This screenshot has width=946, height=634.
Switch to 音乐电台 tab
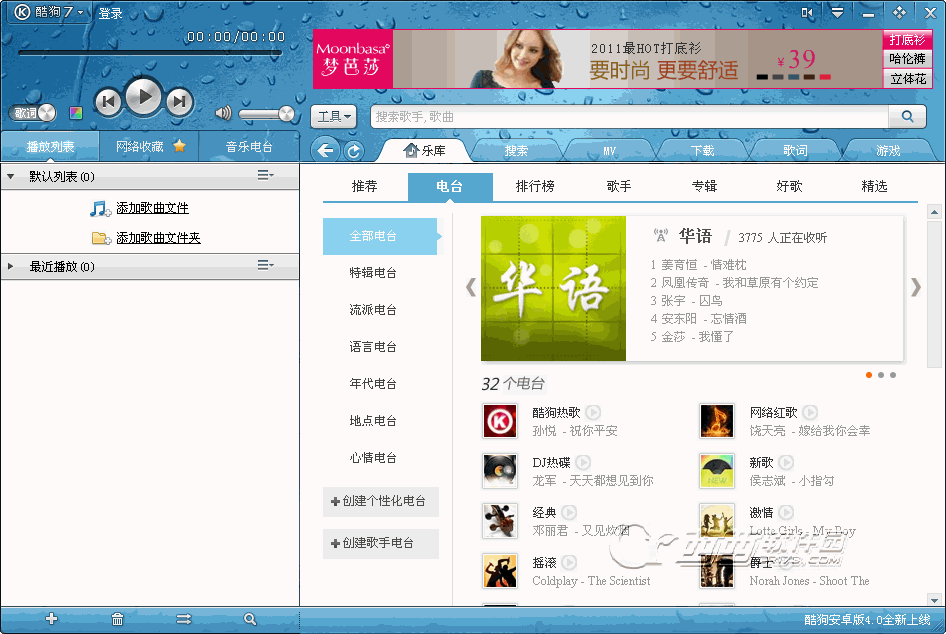click(x=249, y=147)
